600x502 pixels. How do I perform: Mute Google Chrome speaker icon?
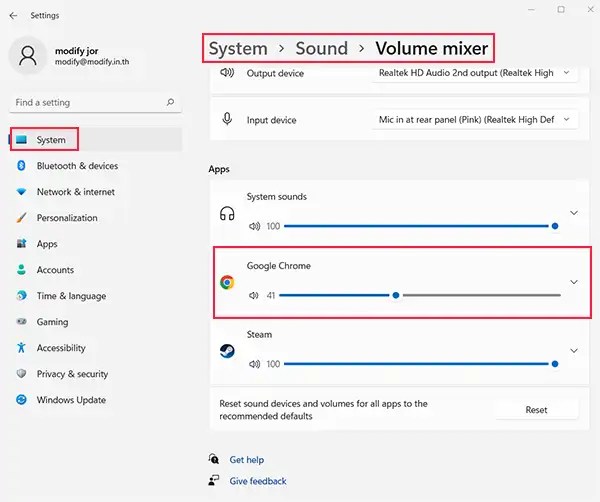click(x=254, y=295)
